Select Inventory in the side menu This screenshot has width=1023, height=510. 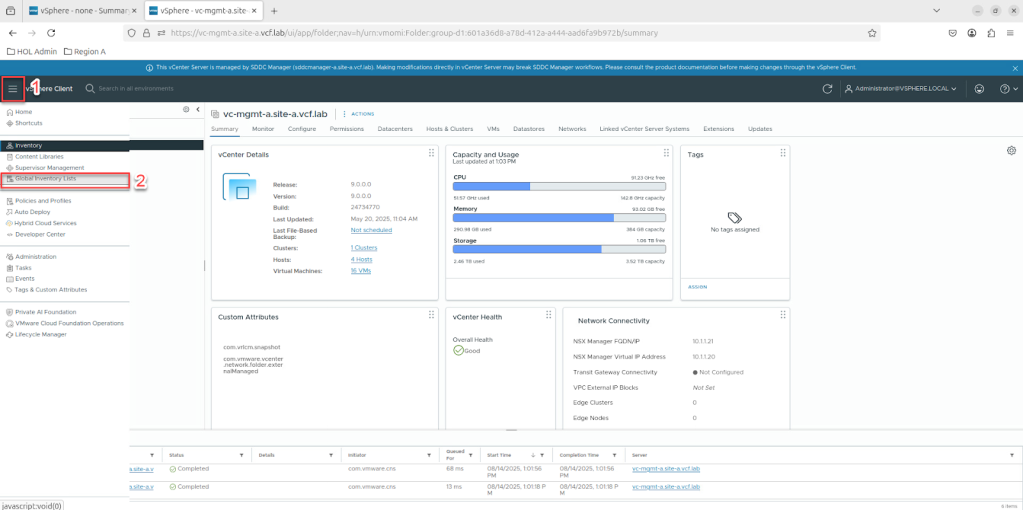tap(65, 145)
